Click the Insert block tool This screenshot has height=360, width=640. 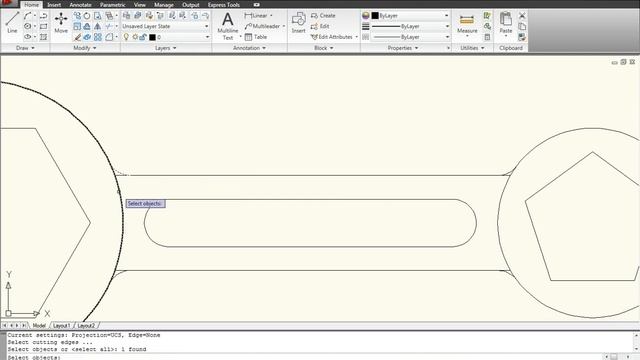(x=298, y=22)
